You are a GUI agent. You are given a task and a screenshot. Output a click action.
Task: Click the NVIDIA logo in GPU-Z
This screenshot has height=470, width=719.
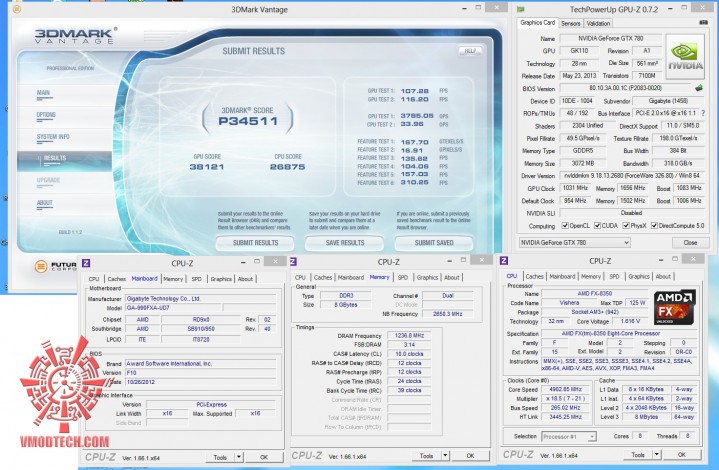click(x=685, y=56)
